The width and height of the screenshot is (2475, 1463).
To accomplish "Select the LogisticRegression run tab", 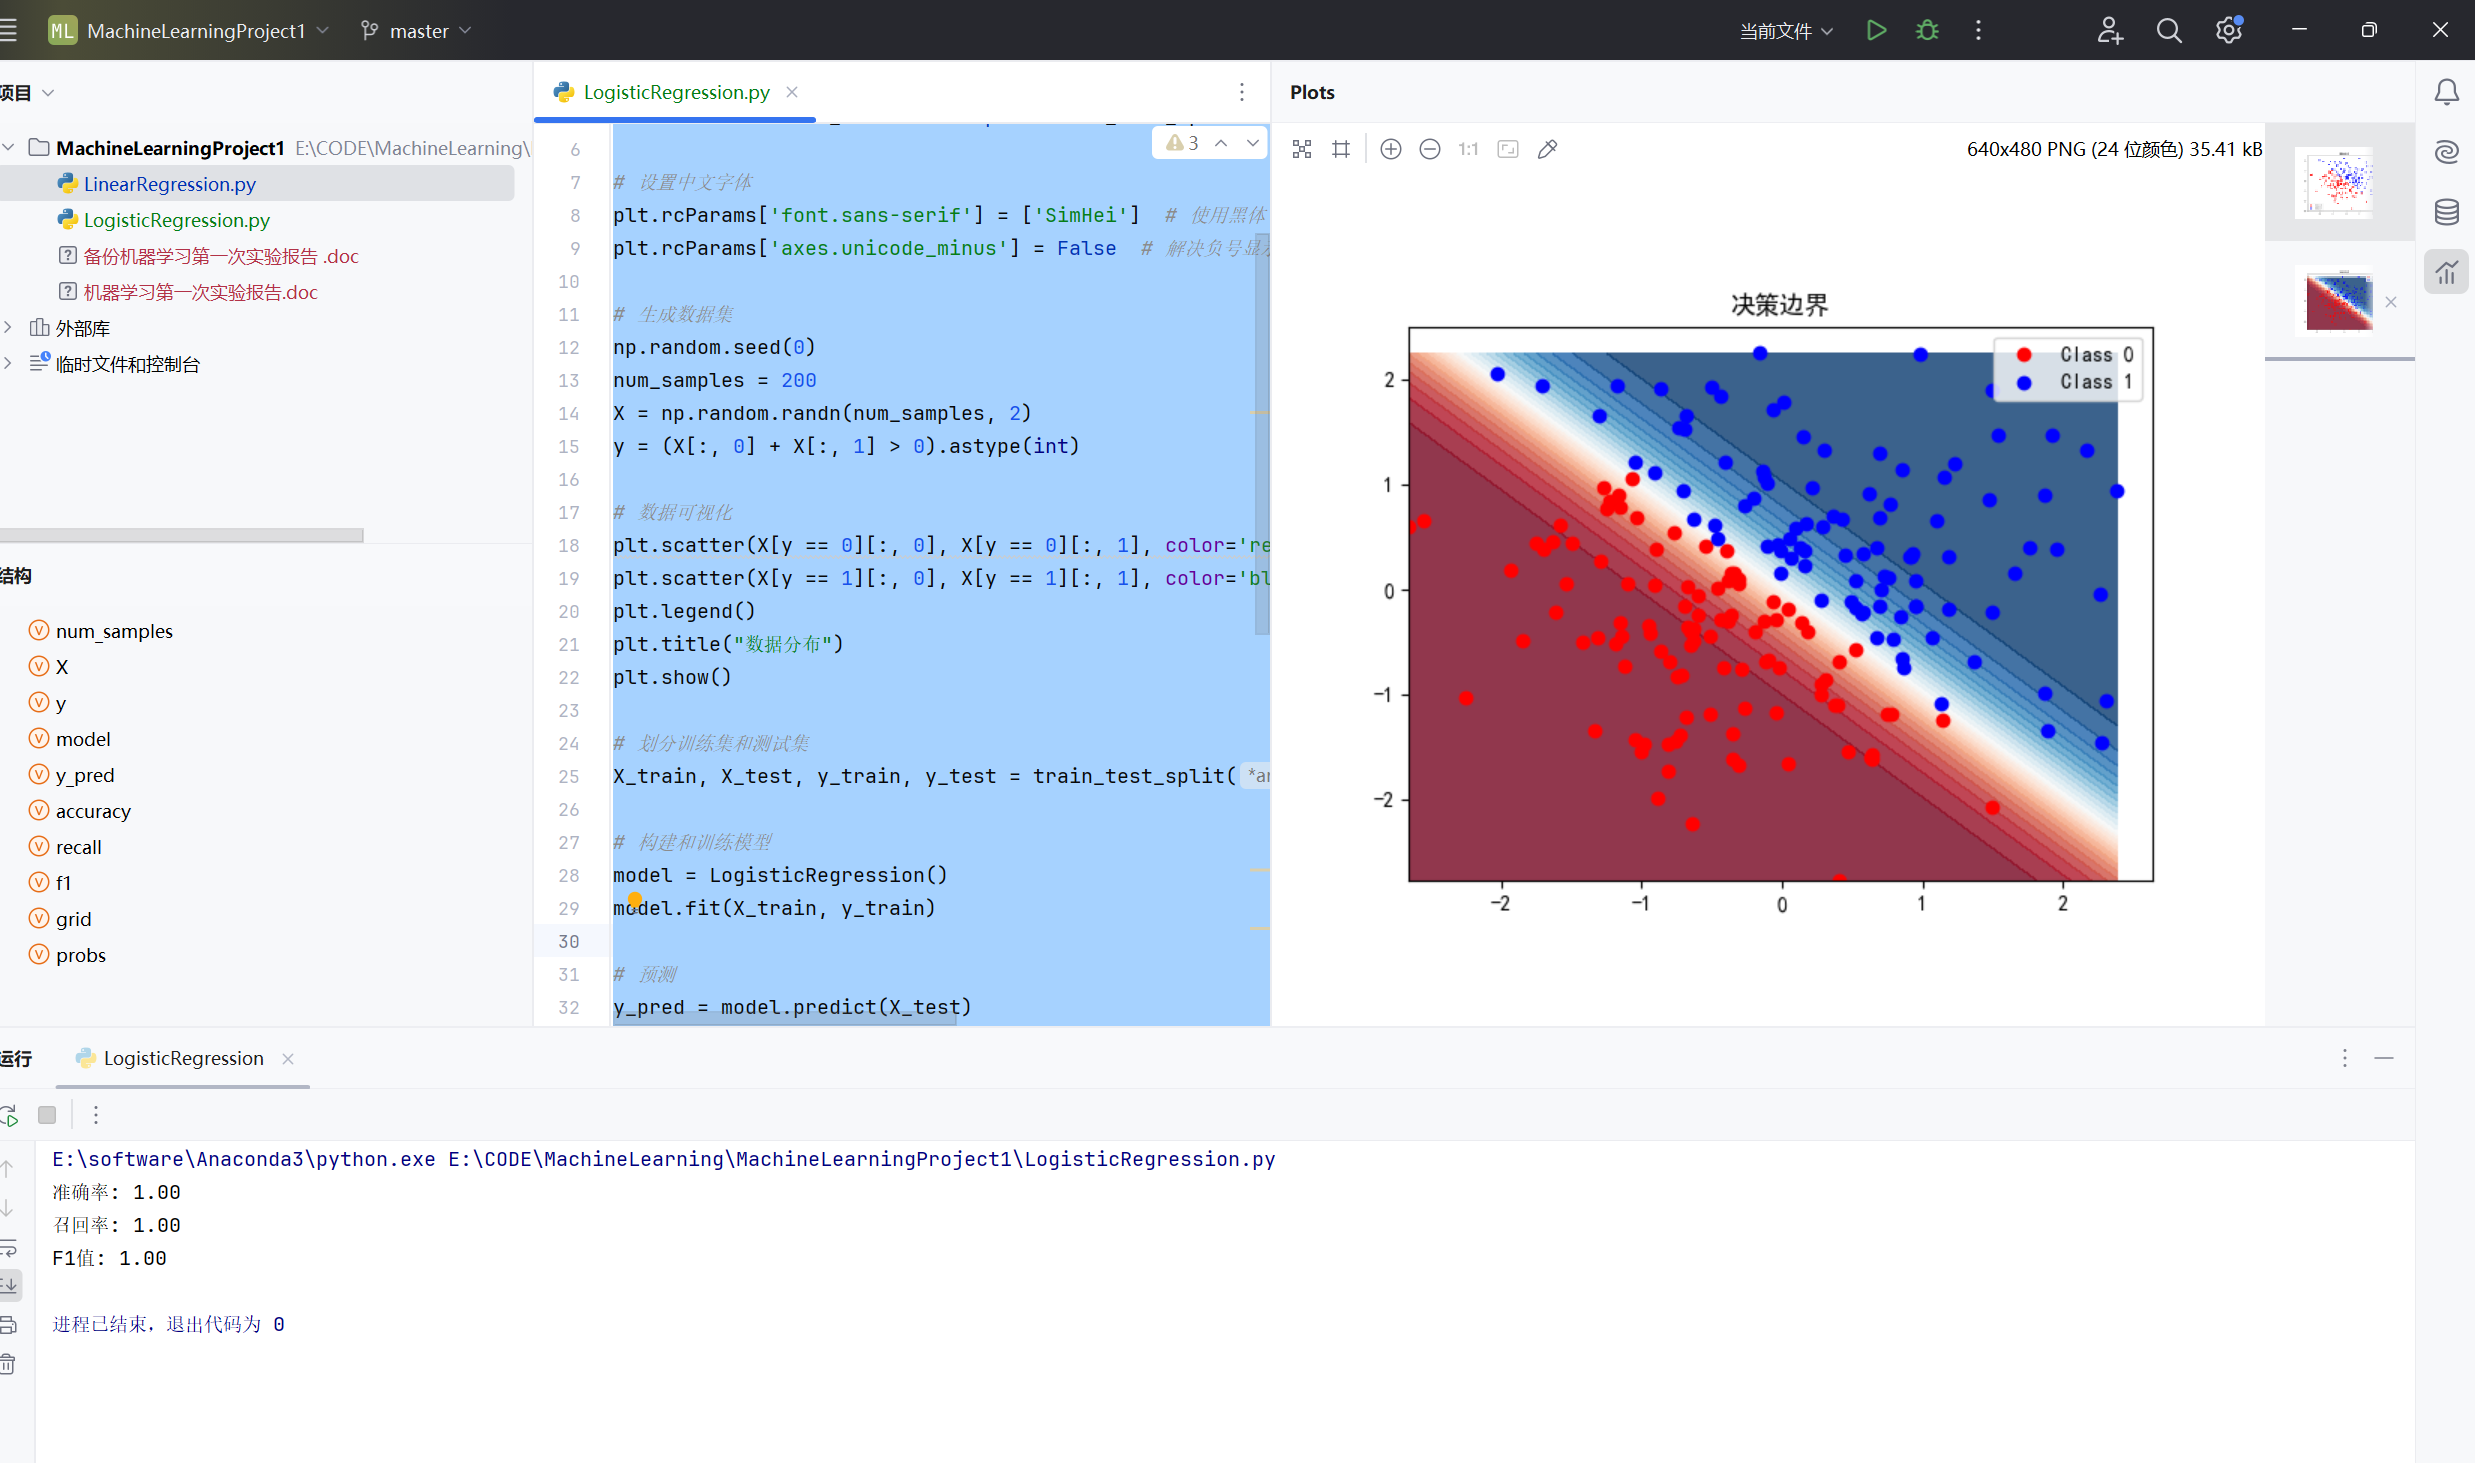I will (183, 1058).
